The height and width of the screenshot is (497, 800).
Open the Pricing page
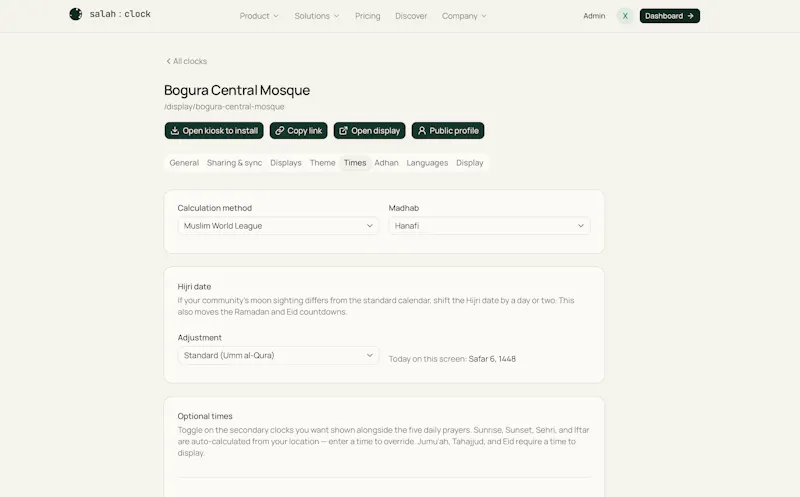367,16
